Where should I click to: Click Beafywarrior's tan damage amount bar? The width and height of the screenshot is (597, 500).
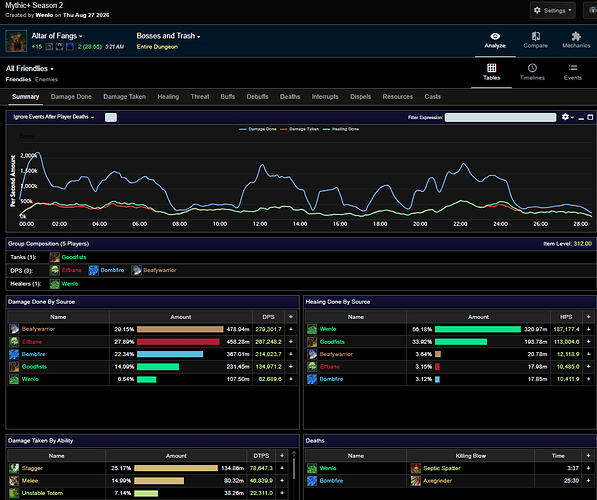click(x=180, y=329)
